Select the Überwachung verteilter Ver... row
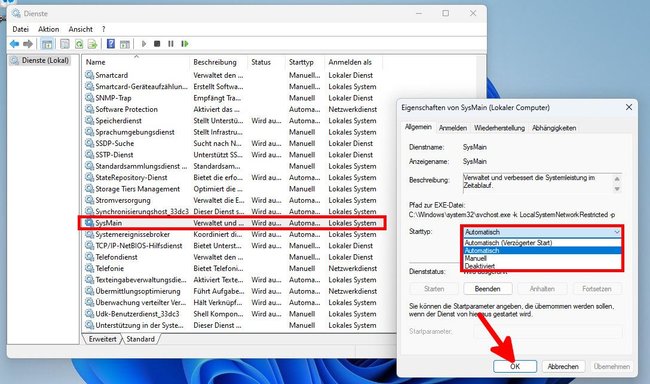 [232, 302]
